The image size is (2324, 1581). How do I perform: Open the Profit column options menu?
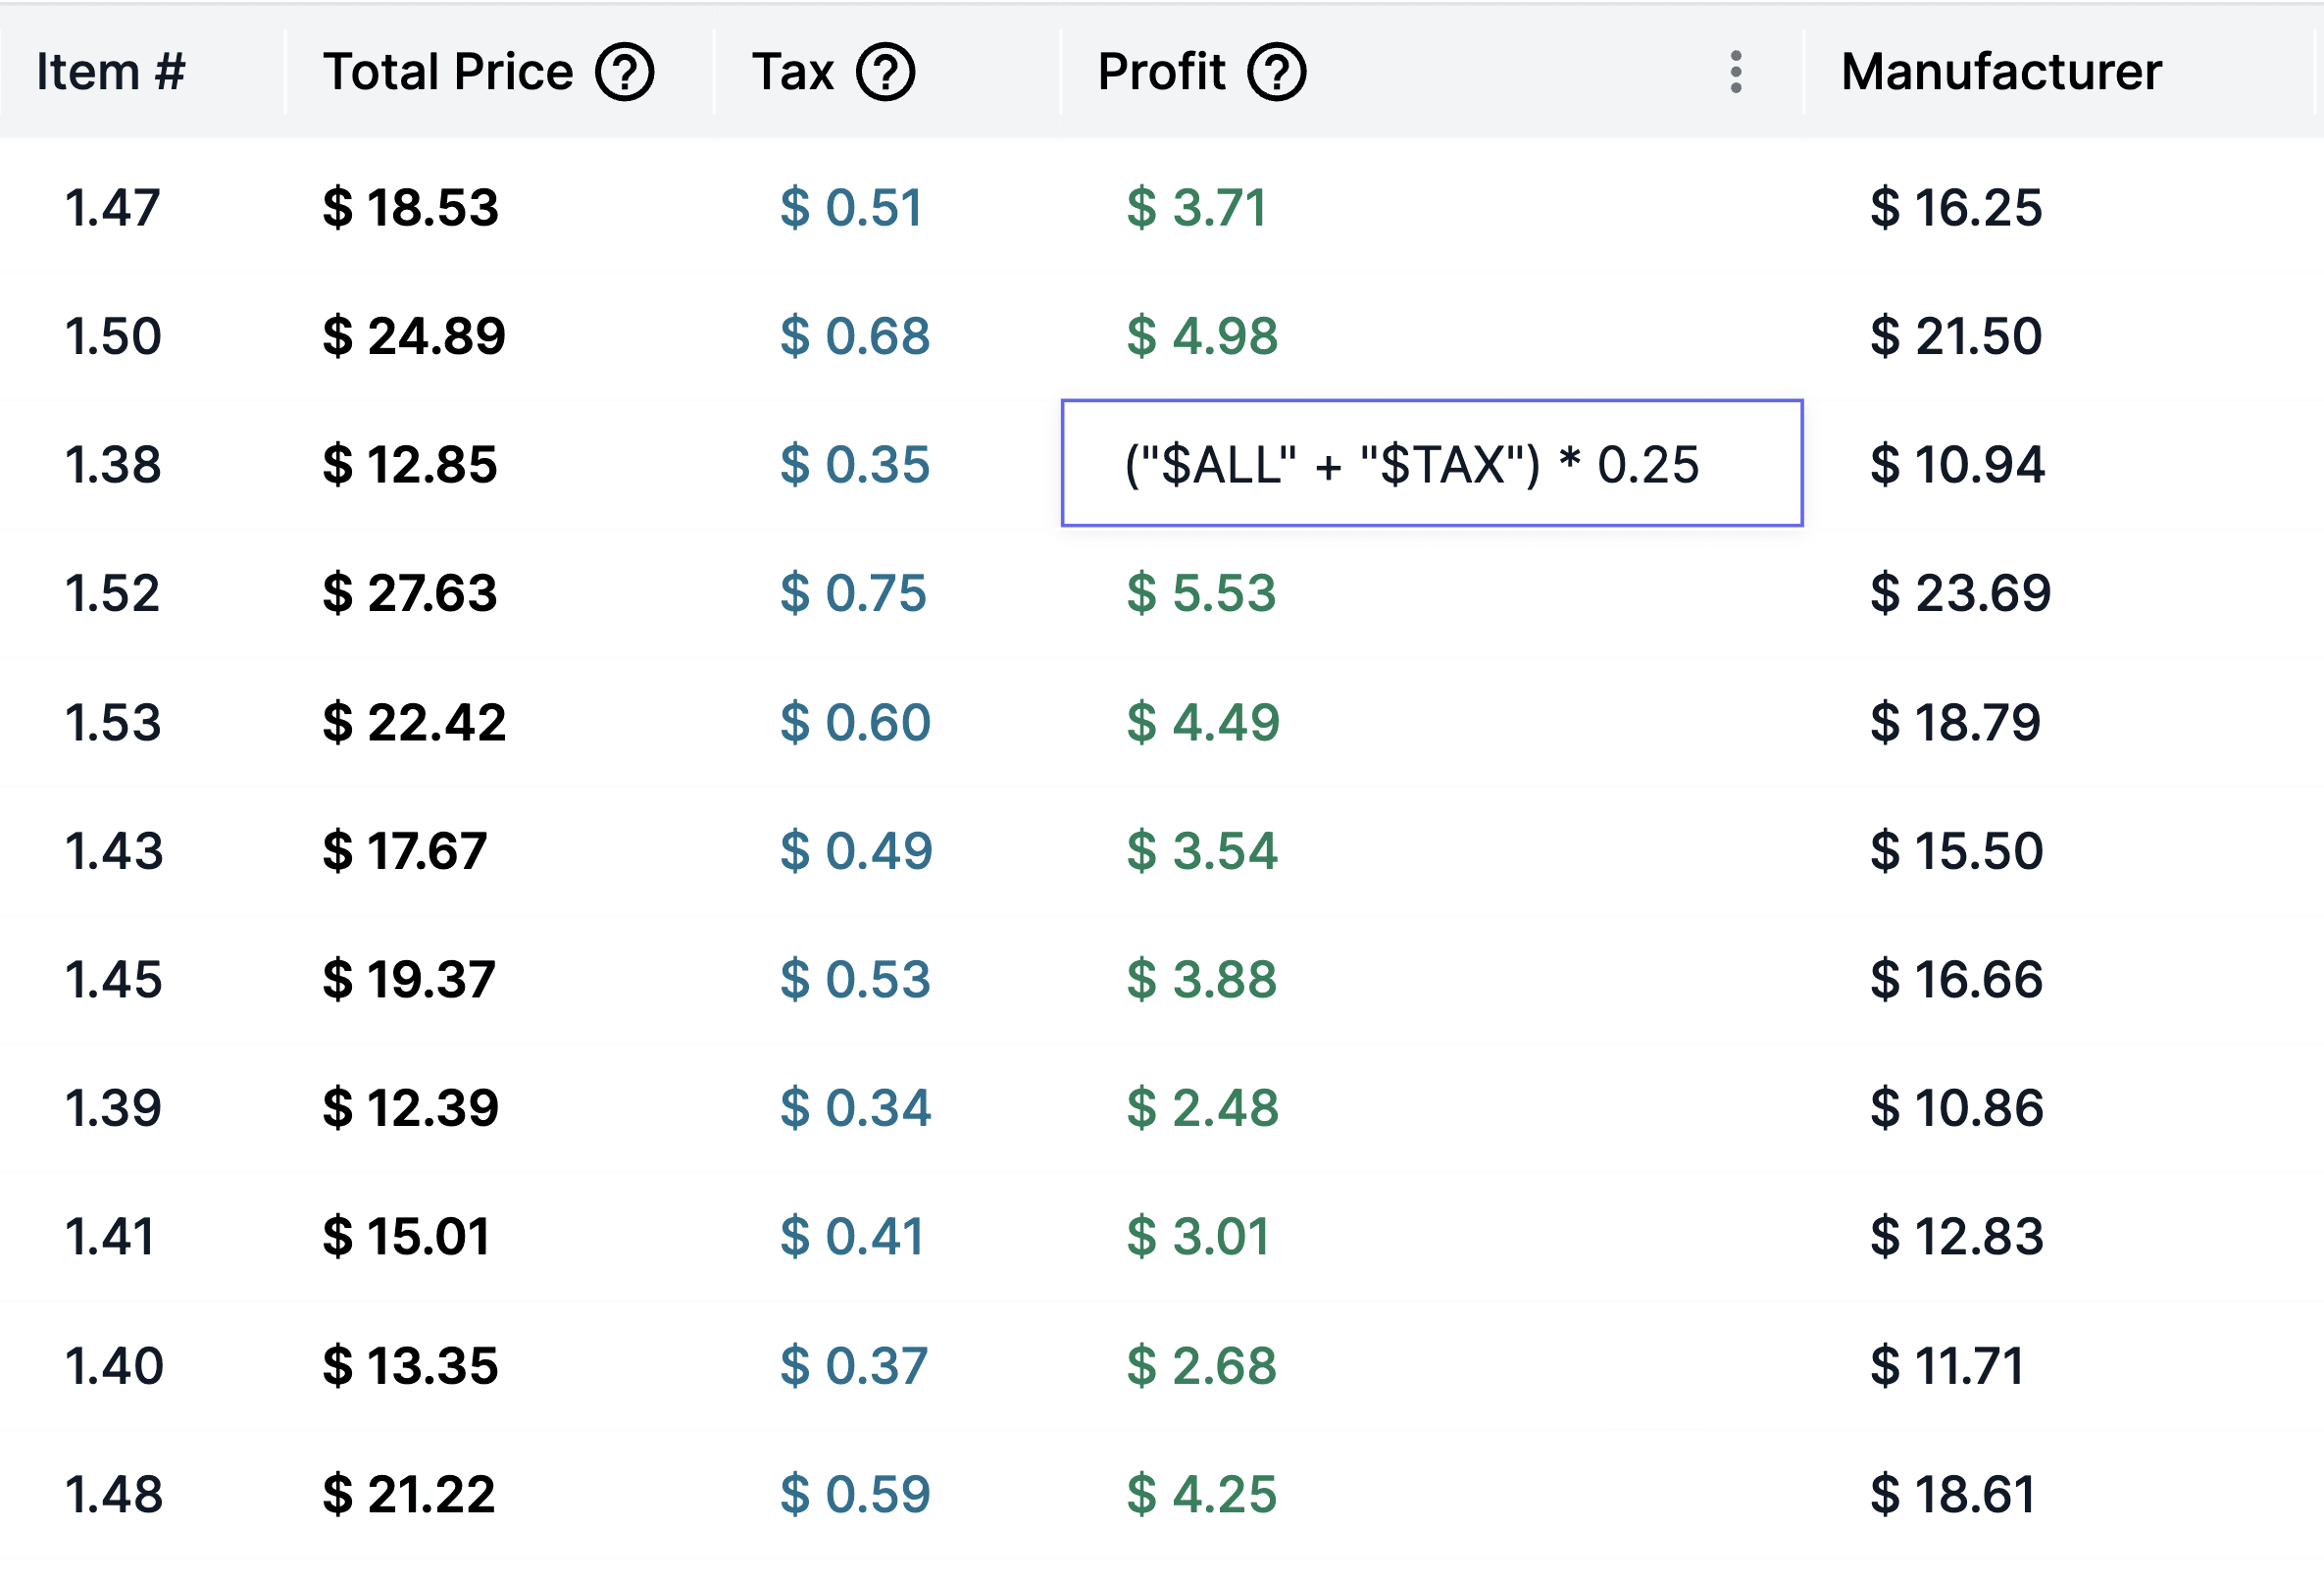(x=1735, y=72)
